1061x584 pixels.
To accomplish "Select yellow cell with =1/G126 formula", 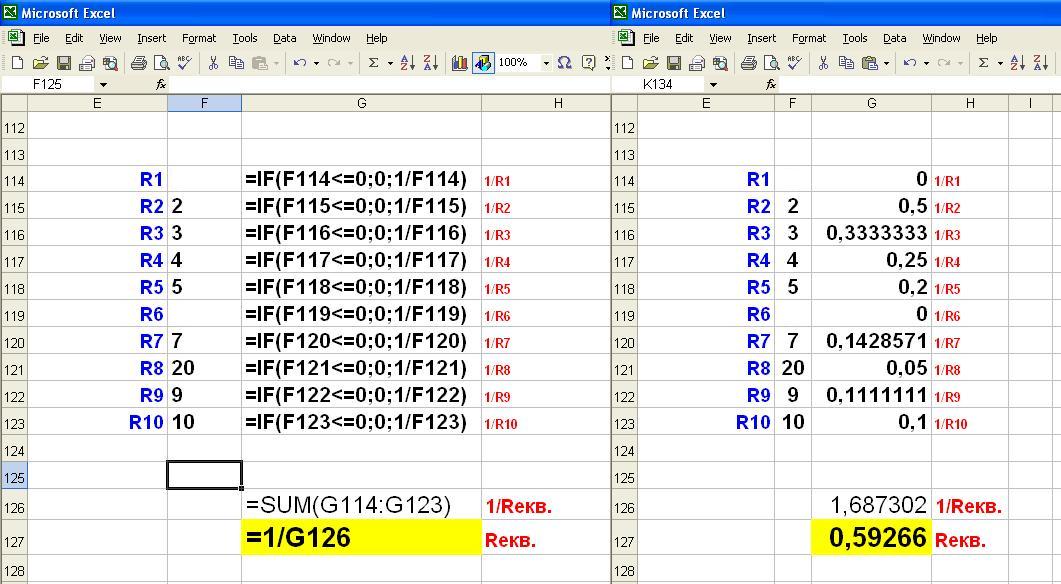I will pos(361,538).
